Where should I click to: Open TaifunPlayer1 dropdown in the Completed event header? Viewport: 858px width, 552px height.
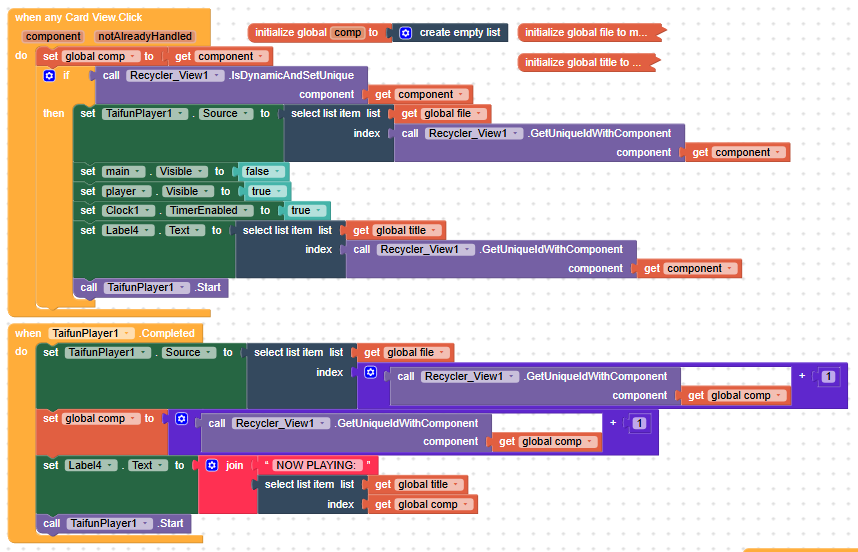(91, 334)
